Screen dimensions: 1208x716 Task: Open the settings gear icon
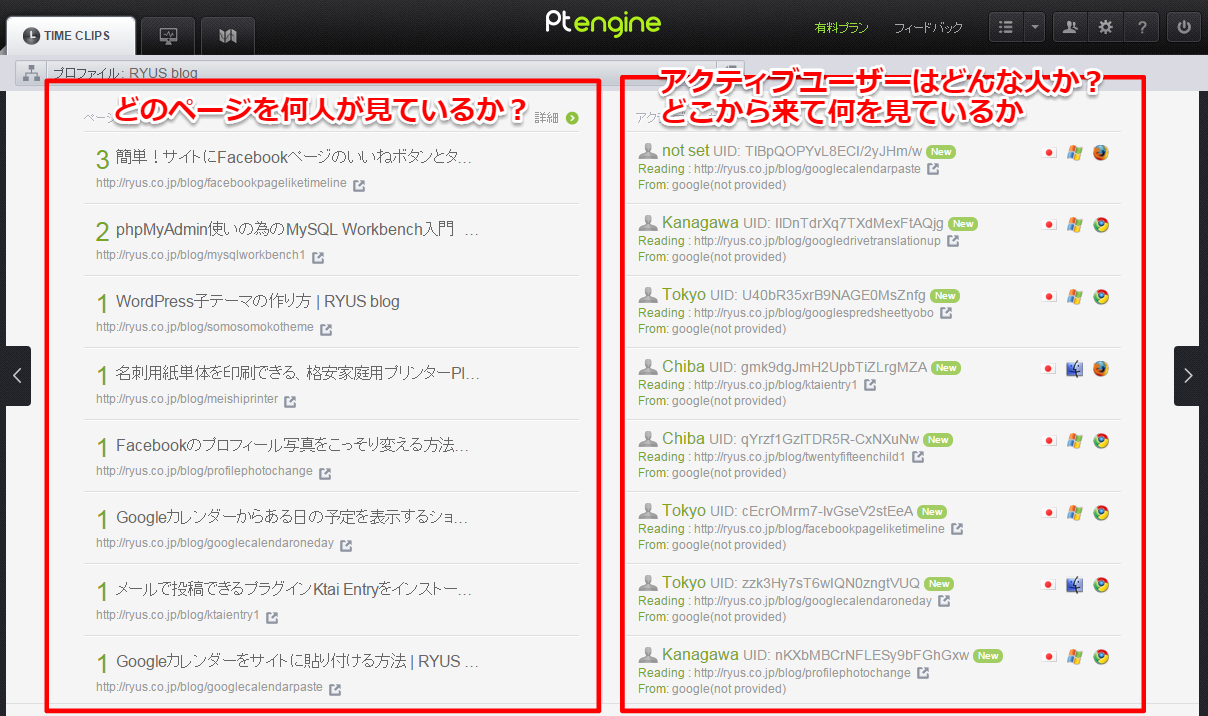click(1105, 28)
